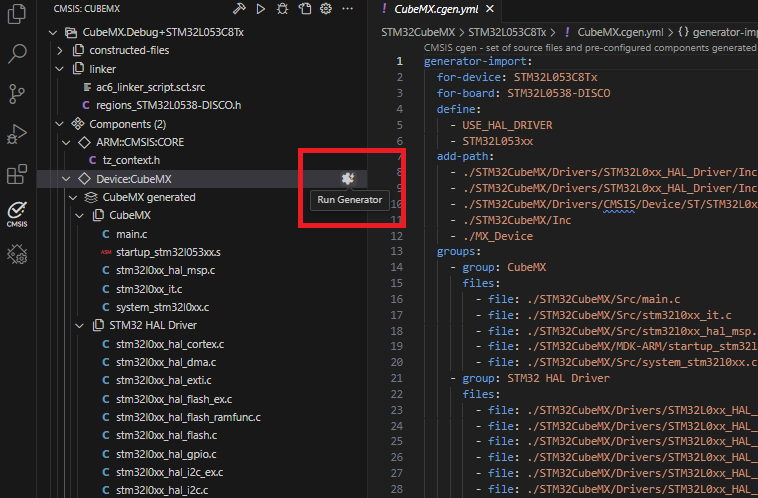Screen dimensions: 758x498
Task: Open ac6_linker_script.sct.src file
Action: [x=150, y=88]
